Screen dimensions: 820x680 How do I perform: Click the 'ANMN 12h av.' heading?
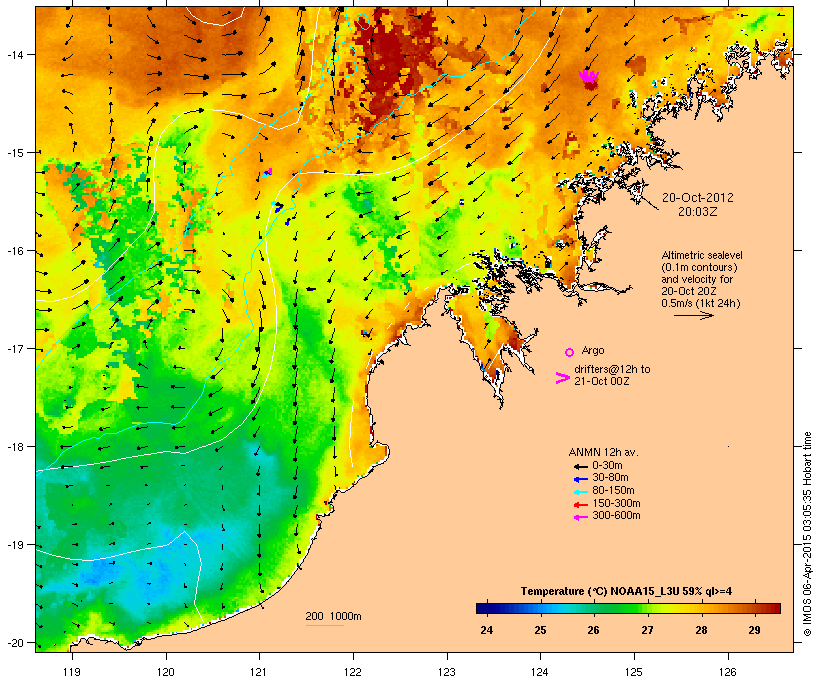click(603, 452)
